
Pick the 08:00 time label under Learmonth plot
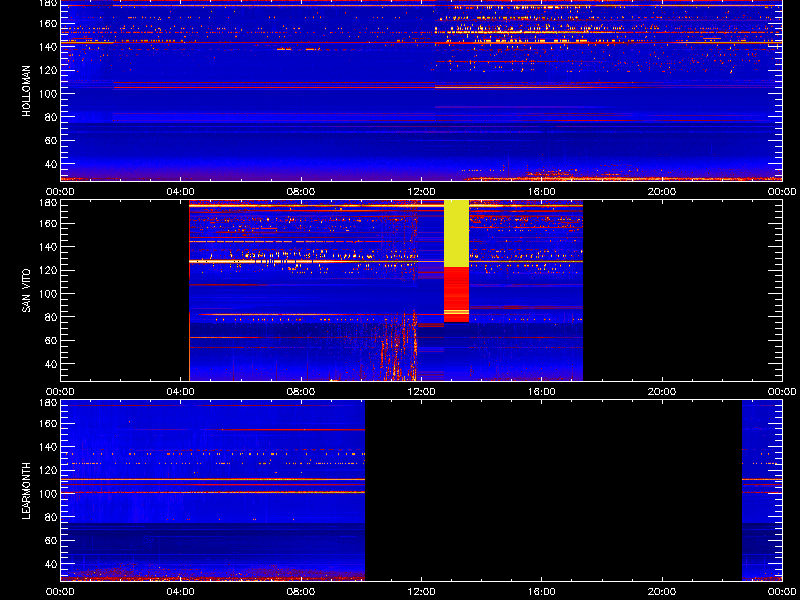(301, 592)
